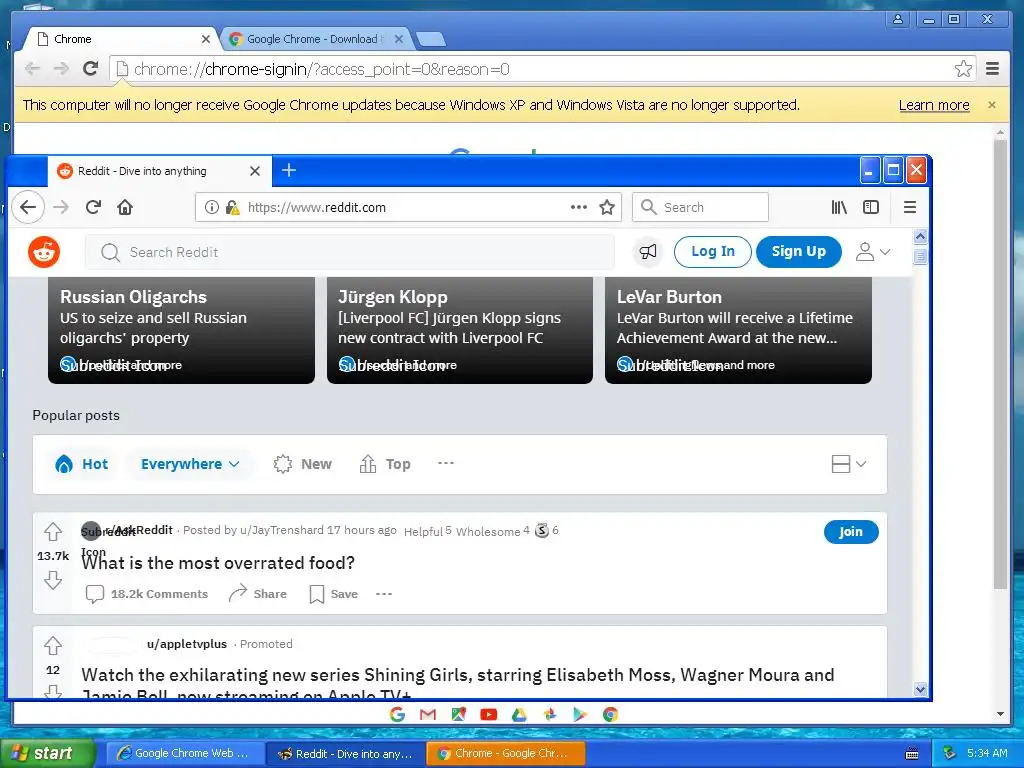The height and width of the screenshot is (768, 1024).
Task: Open the LeVar Burton trending card
Action: click(x=738, y=330)
